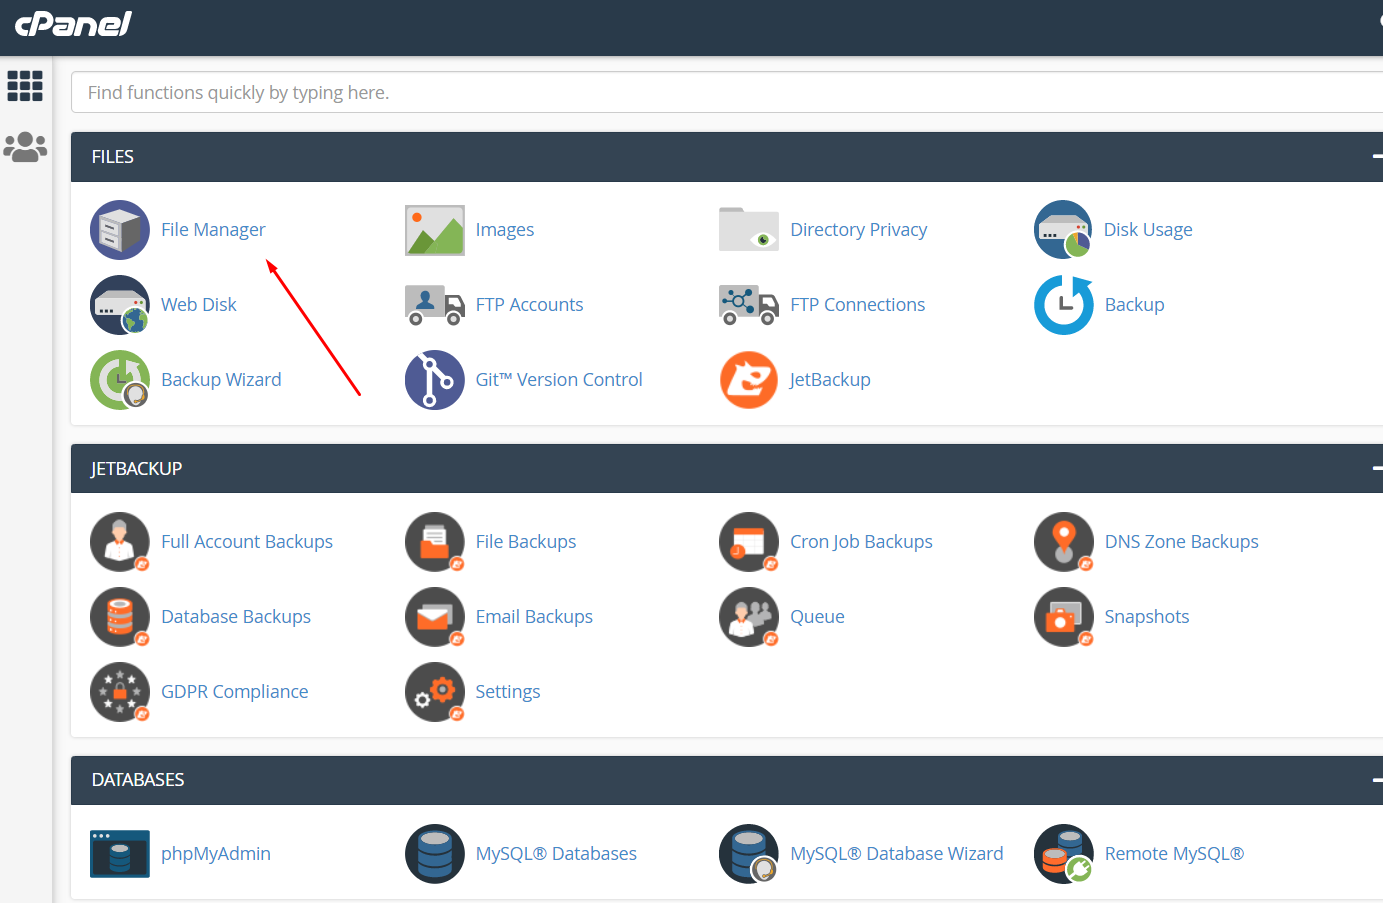Collapse the DATABASES section

(x=1376, y=780)
